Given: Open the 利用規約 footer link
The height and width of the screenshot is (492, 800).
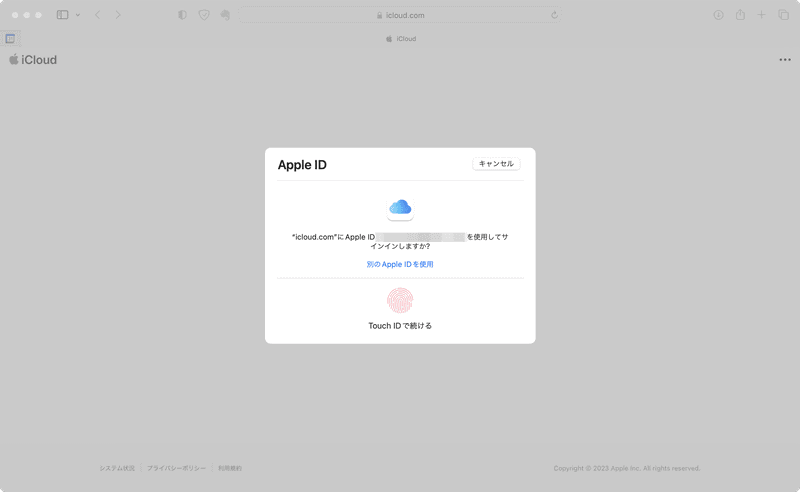Looking at the screenshot, I should 230,468.
